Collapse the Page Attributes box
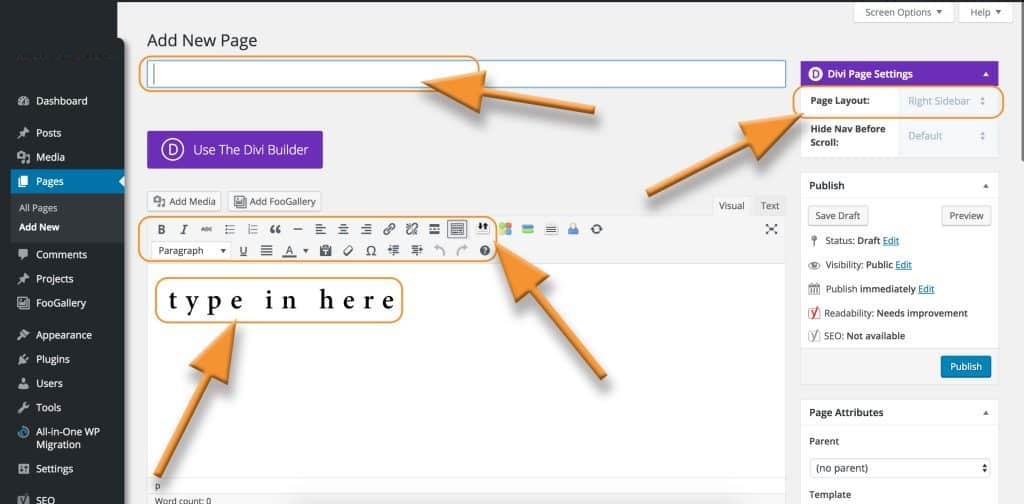Image resolution: width=1024 pixels, height=504 pixels. click(x=985, y=413)
